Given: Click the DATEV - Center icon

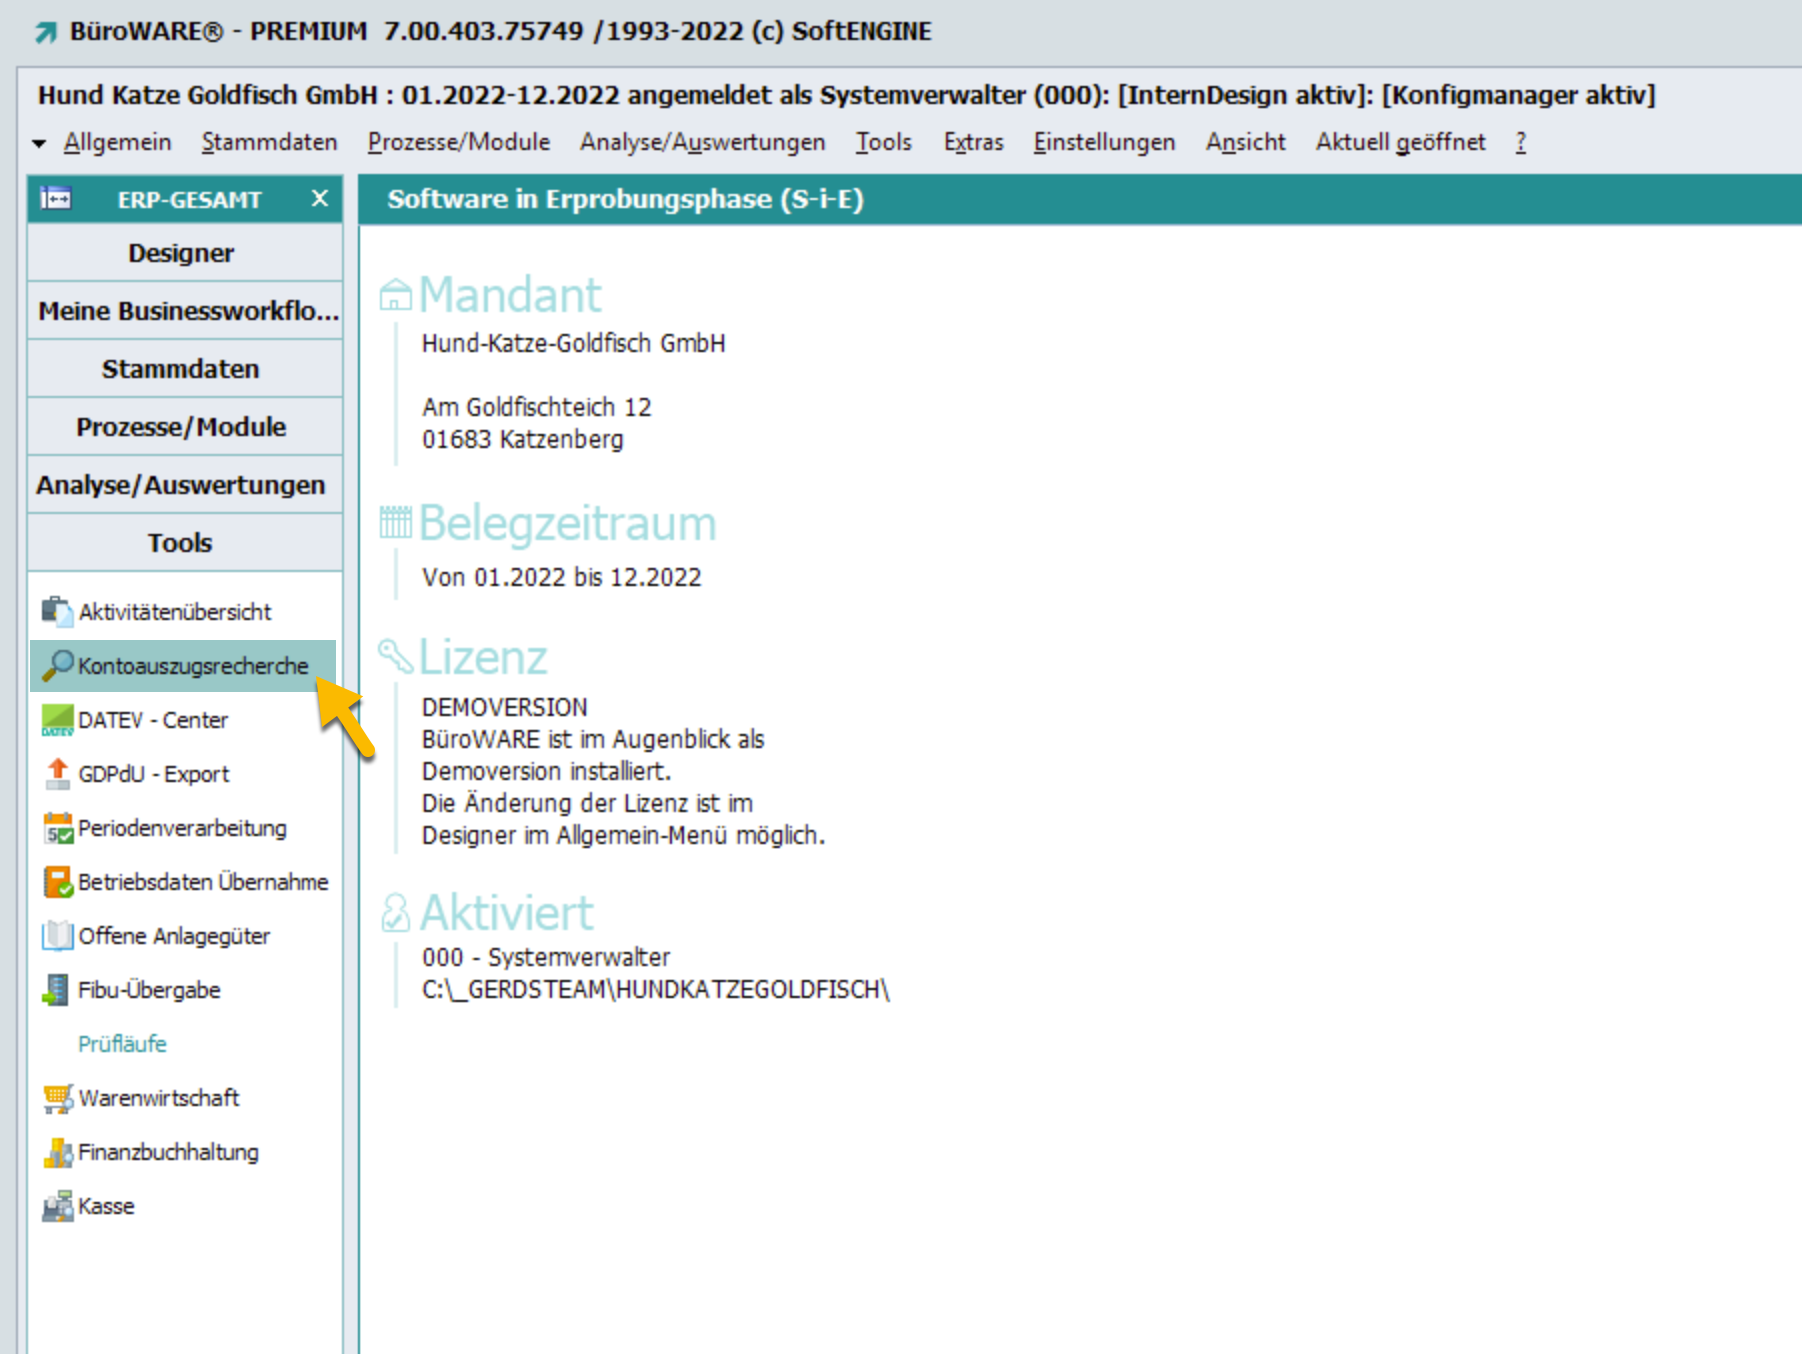Looking at the screenshot, I should coord(57,720).
